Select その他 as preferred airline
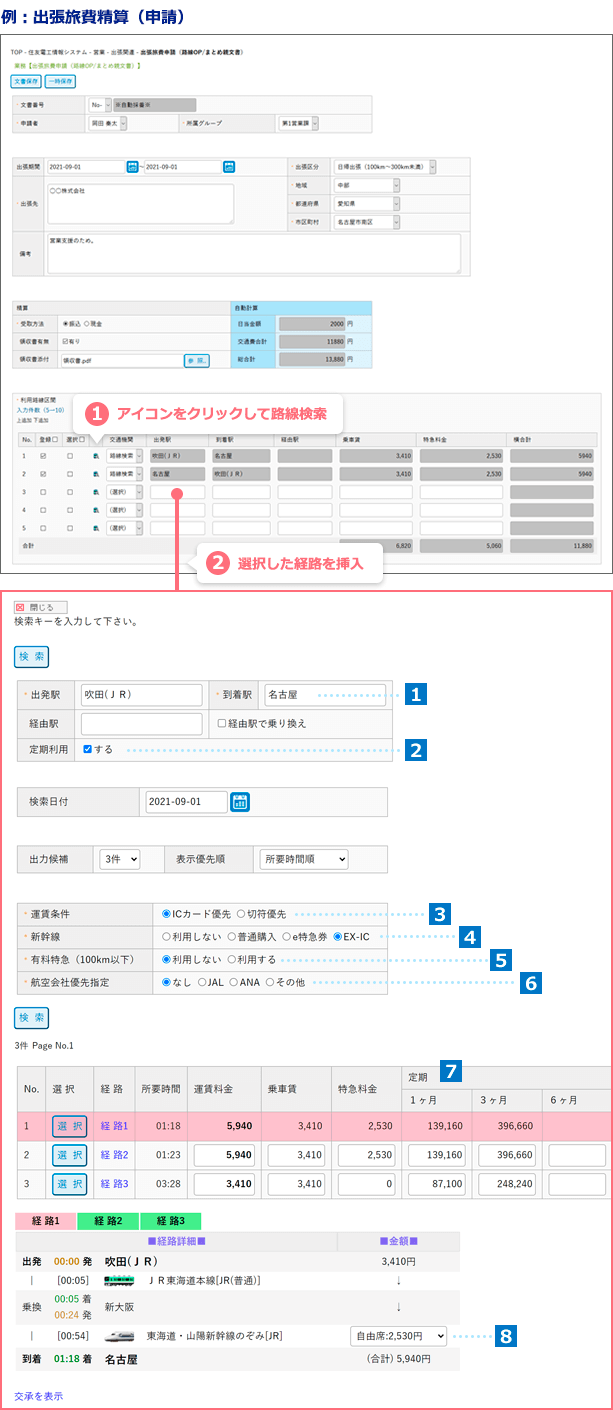Viewport: 613px width, 1410px height. tap(271, 982)
